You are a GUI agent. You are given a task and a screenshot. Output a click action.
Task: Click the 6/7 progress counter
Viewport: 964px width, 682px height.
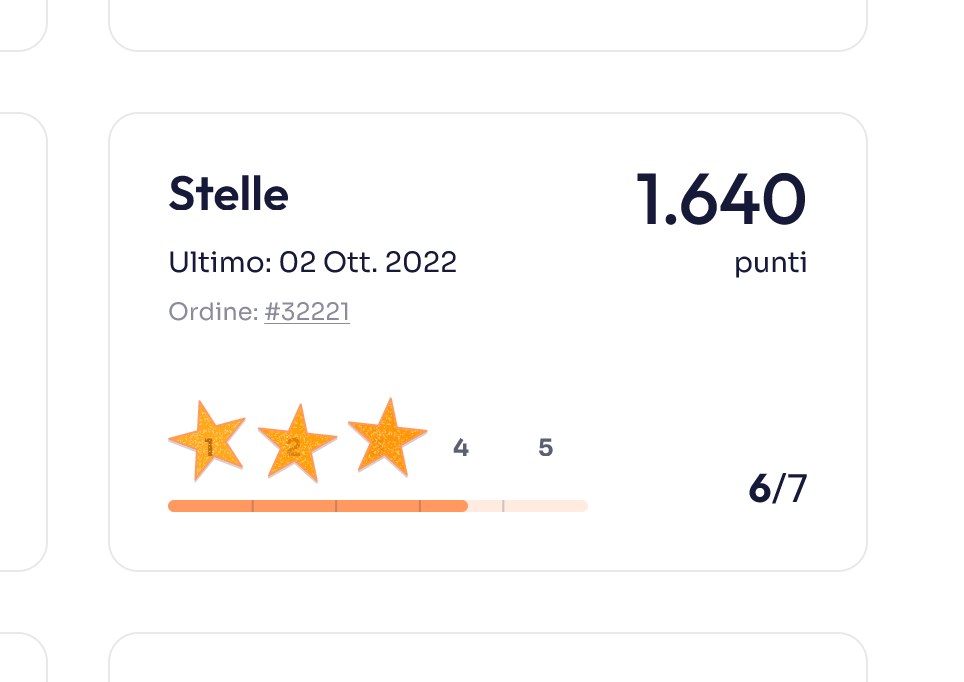777,489
